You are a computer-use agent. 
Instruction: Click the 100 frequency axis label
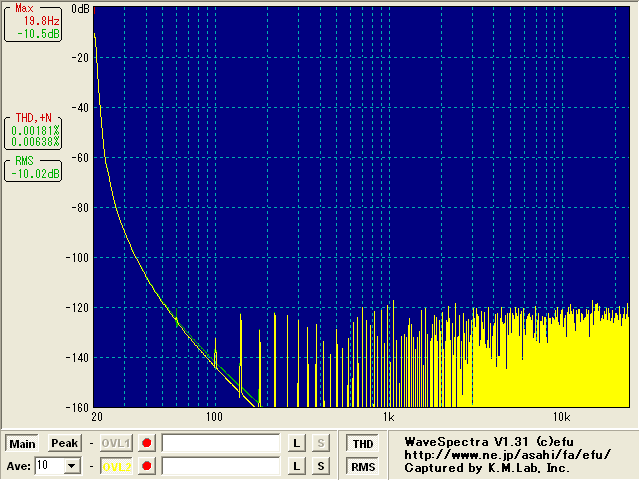pos(214,417)
